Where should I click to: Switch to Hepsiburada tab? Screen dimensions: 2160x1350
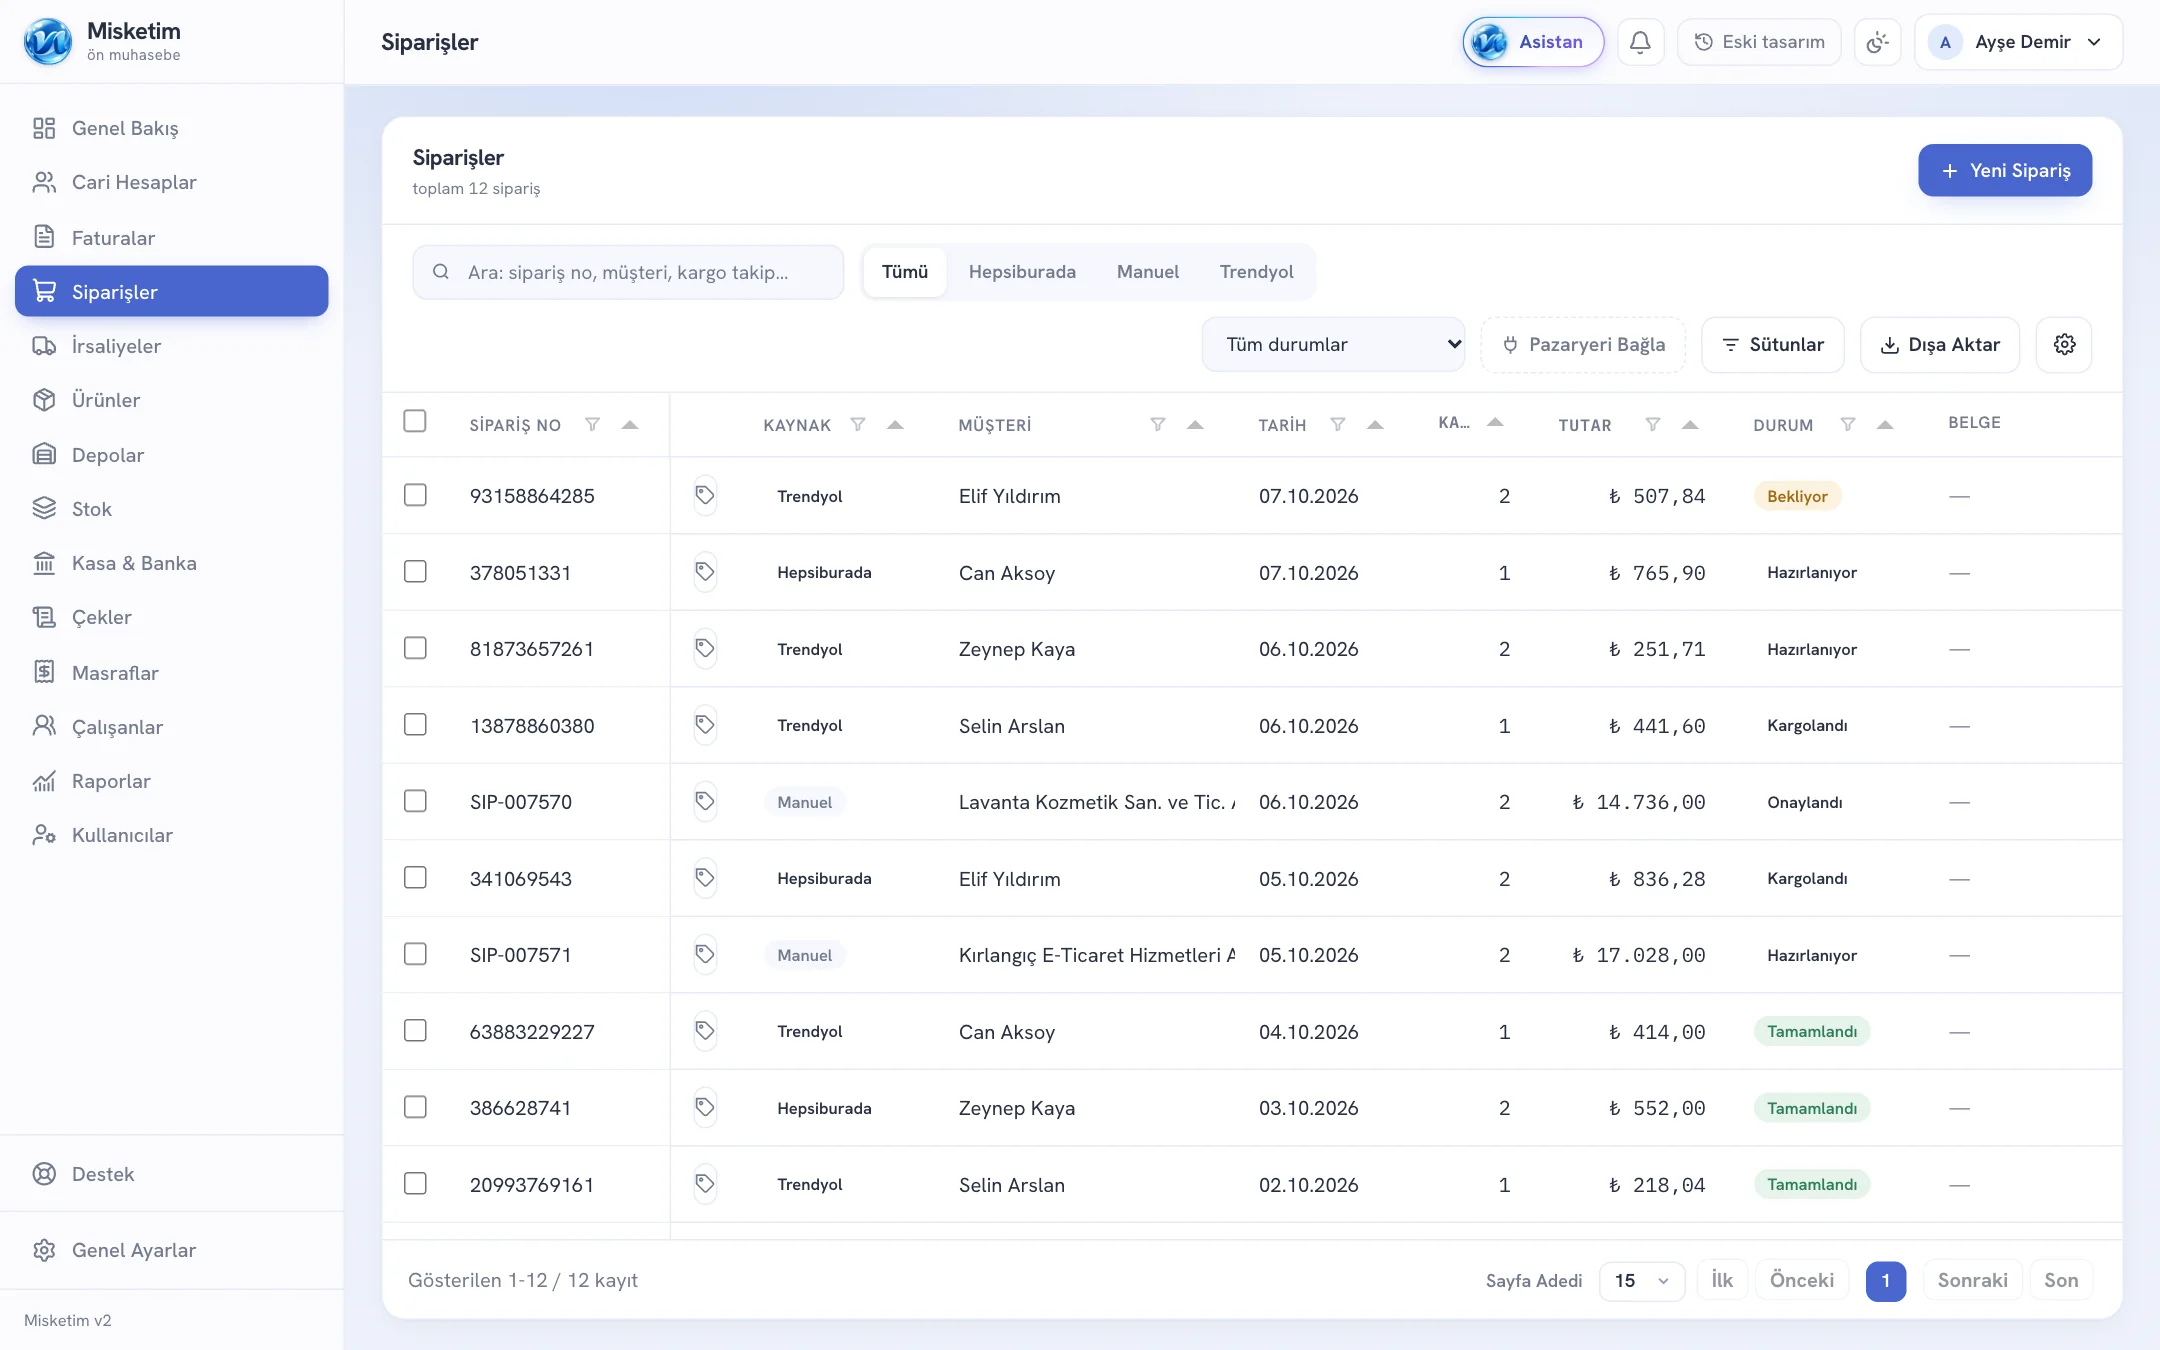pyautogui.click(x=1022, y=272)
